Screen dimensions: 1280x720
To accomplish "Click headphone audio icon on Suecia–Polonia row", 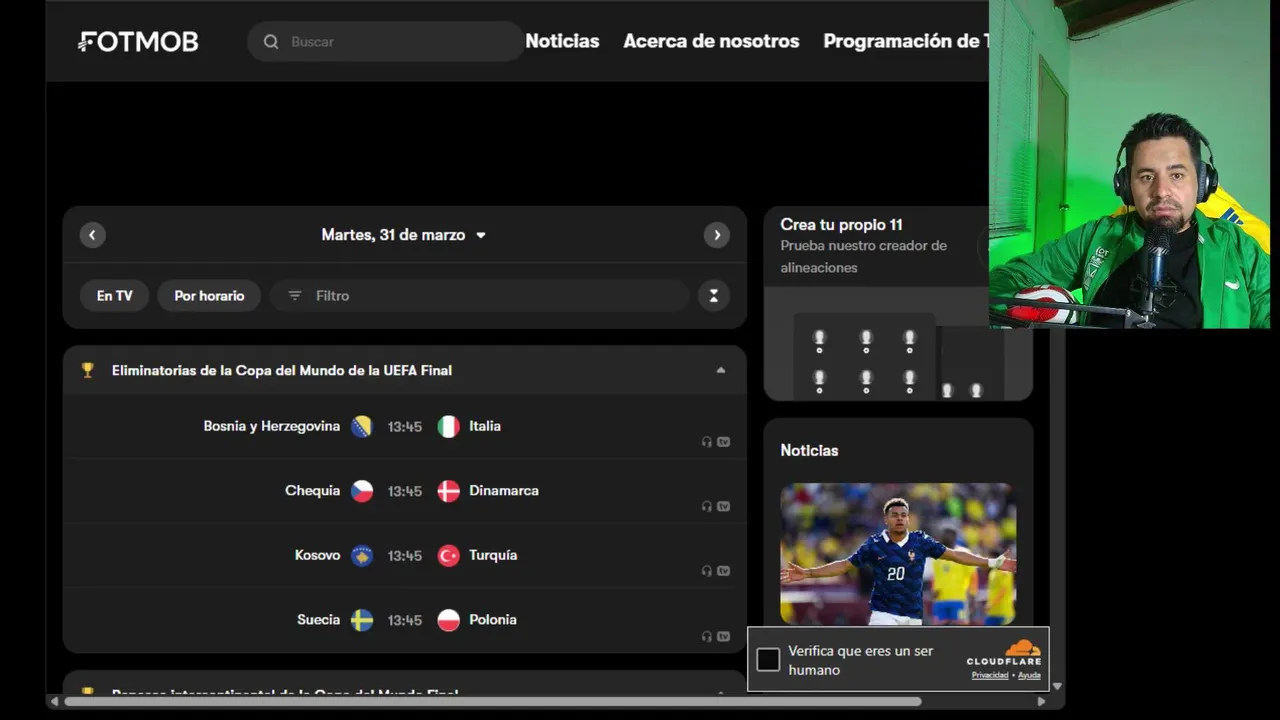I will pyautogui.click(x=707, y=636).
